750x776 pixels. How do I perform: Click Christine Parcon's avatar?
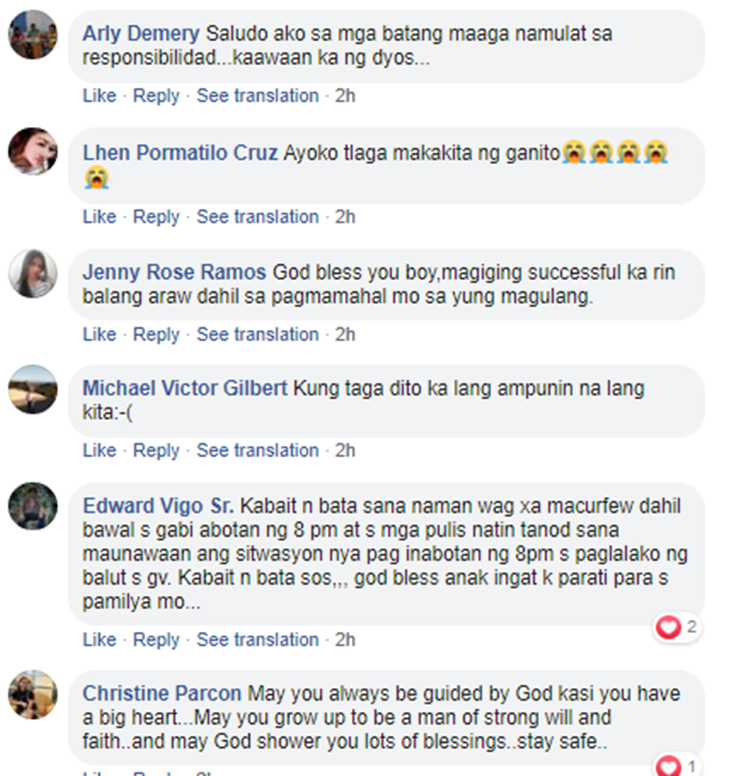[33, 695]
